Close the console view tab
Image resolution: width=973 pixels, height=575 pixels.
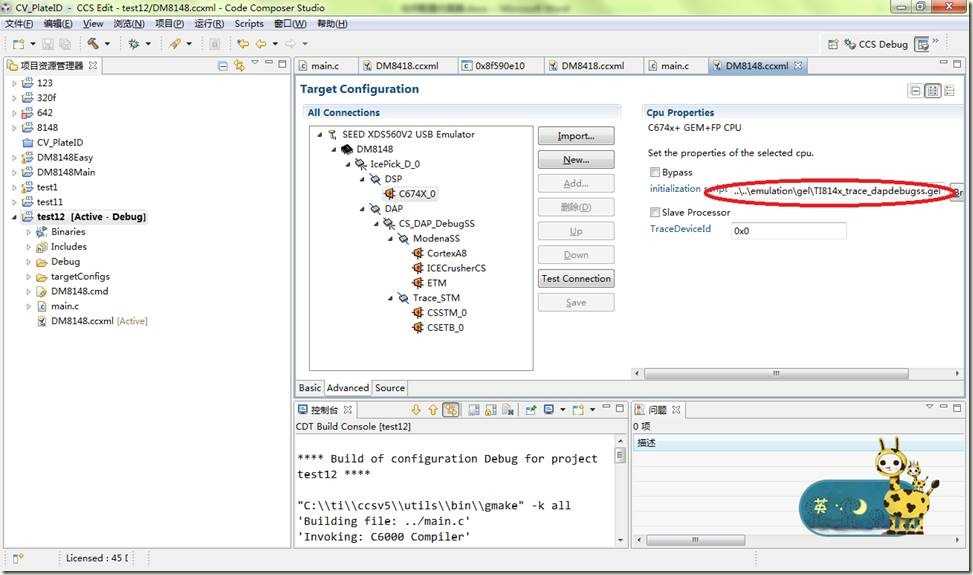(x=348, y=410)
